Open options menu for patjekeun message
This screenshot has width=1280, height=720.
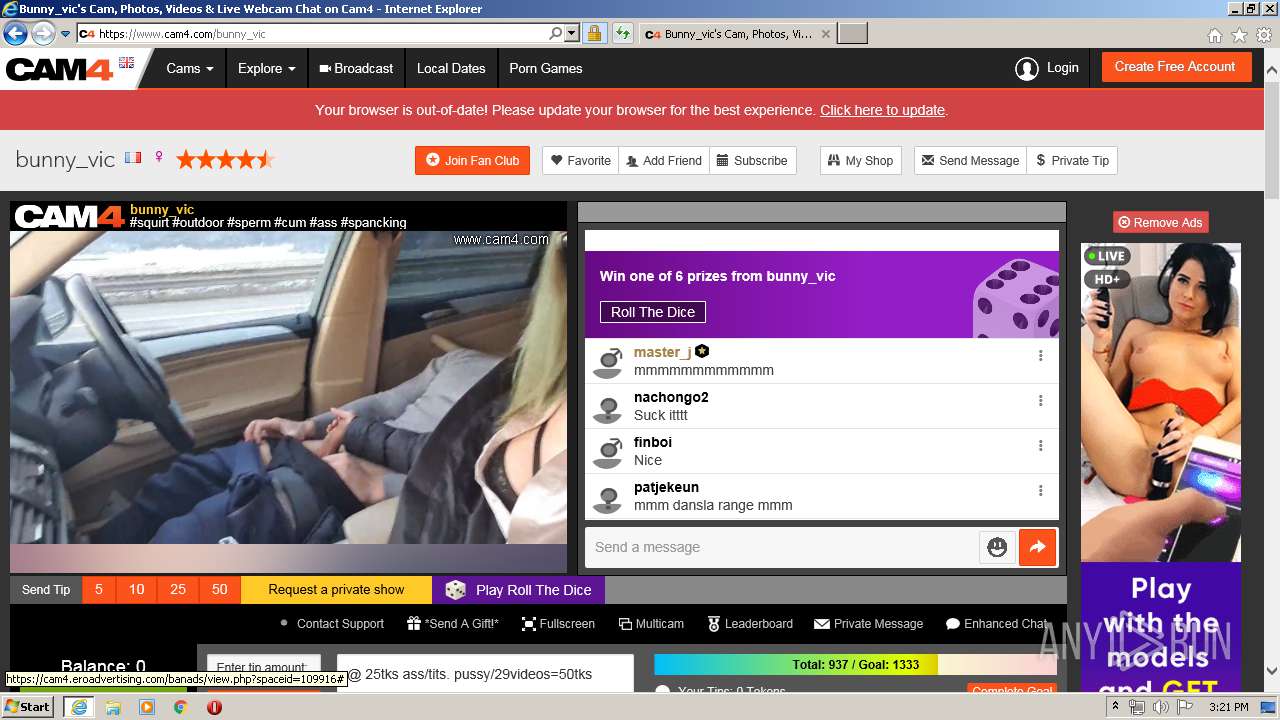pos(1040,491)
